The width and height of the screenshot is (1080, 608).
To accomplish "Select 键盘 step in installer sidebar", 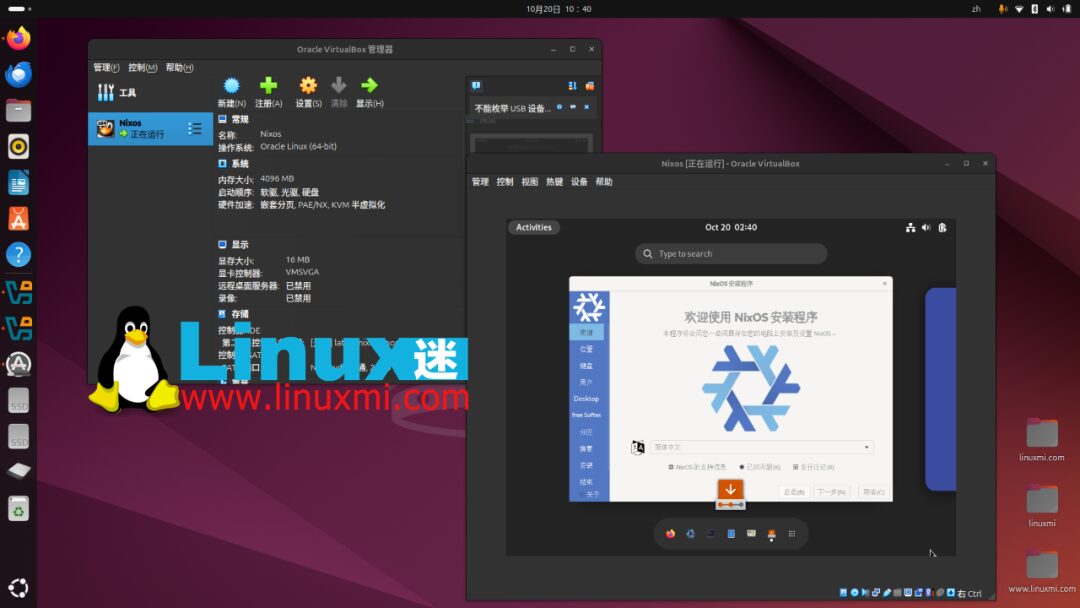I will coord(586,366).
